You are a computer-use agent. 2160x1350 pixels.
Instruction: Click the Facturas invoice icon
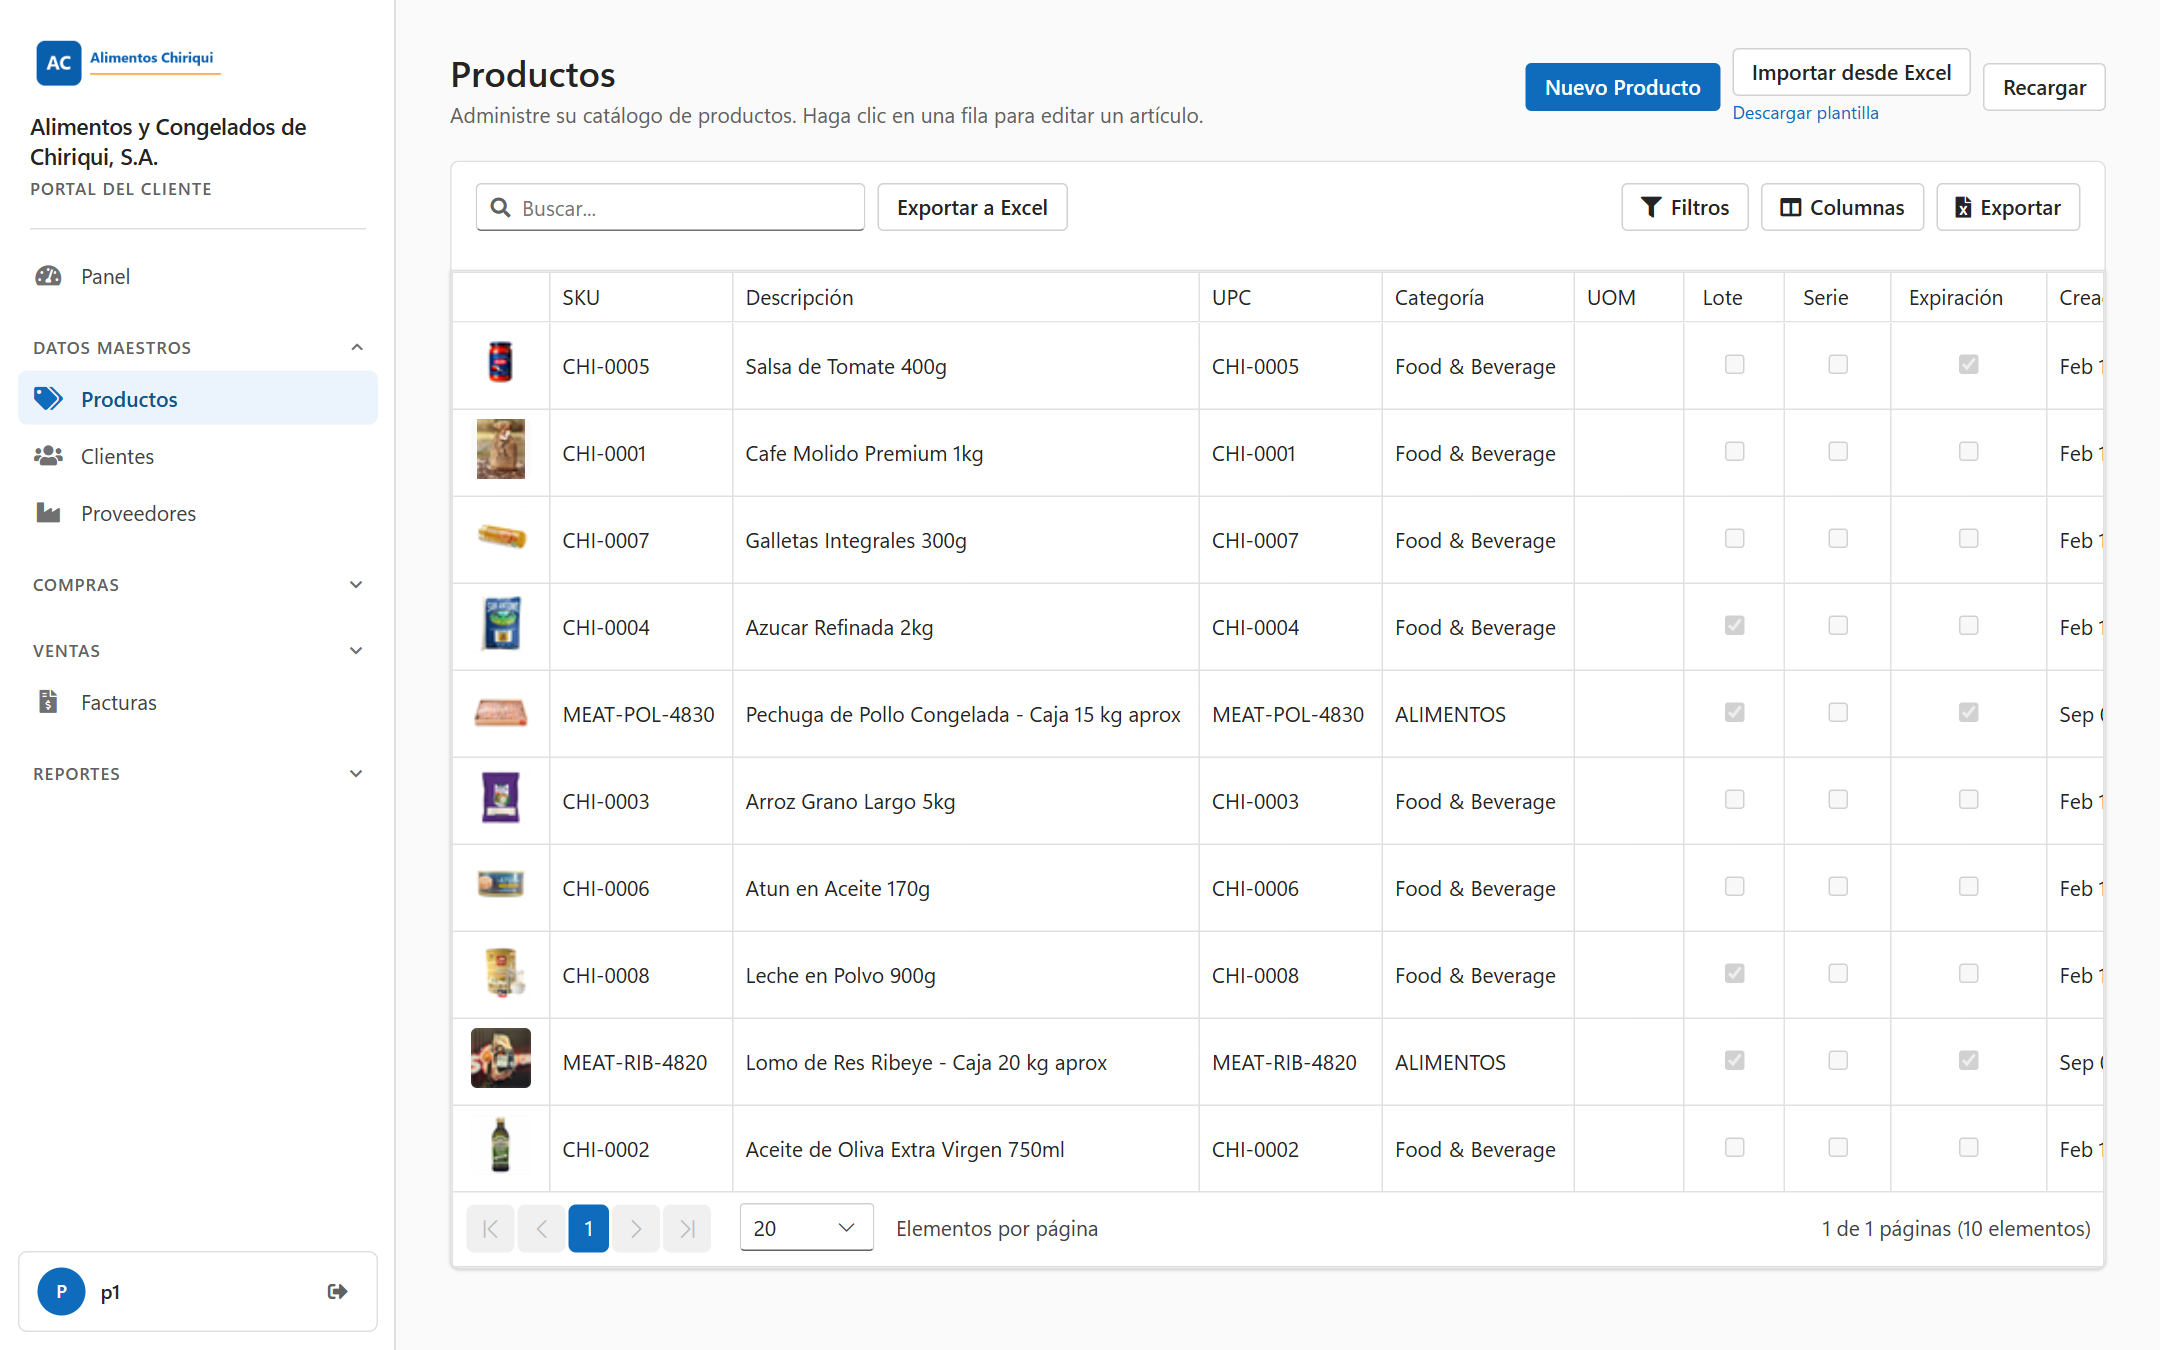pos(48,702)
